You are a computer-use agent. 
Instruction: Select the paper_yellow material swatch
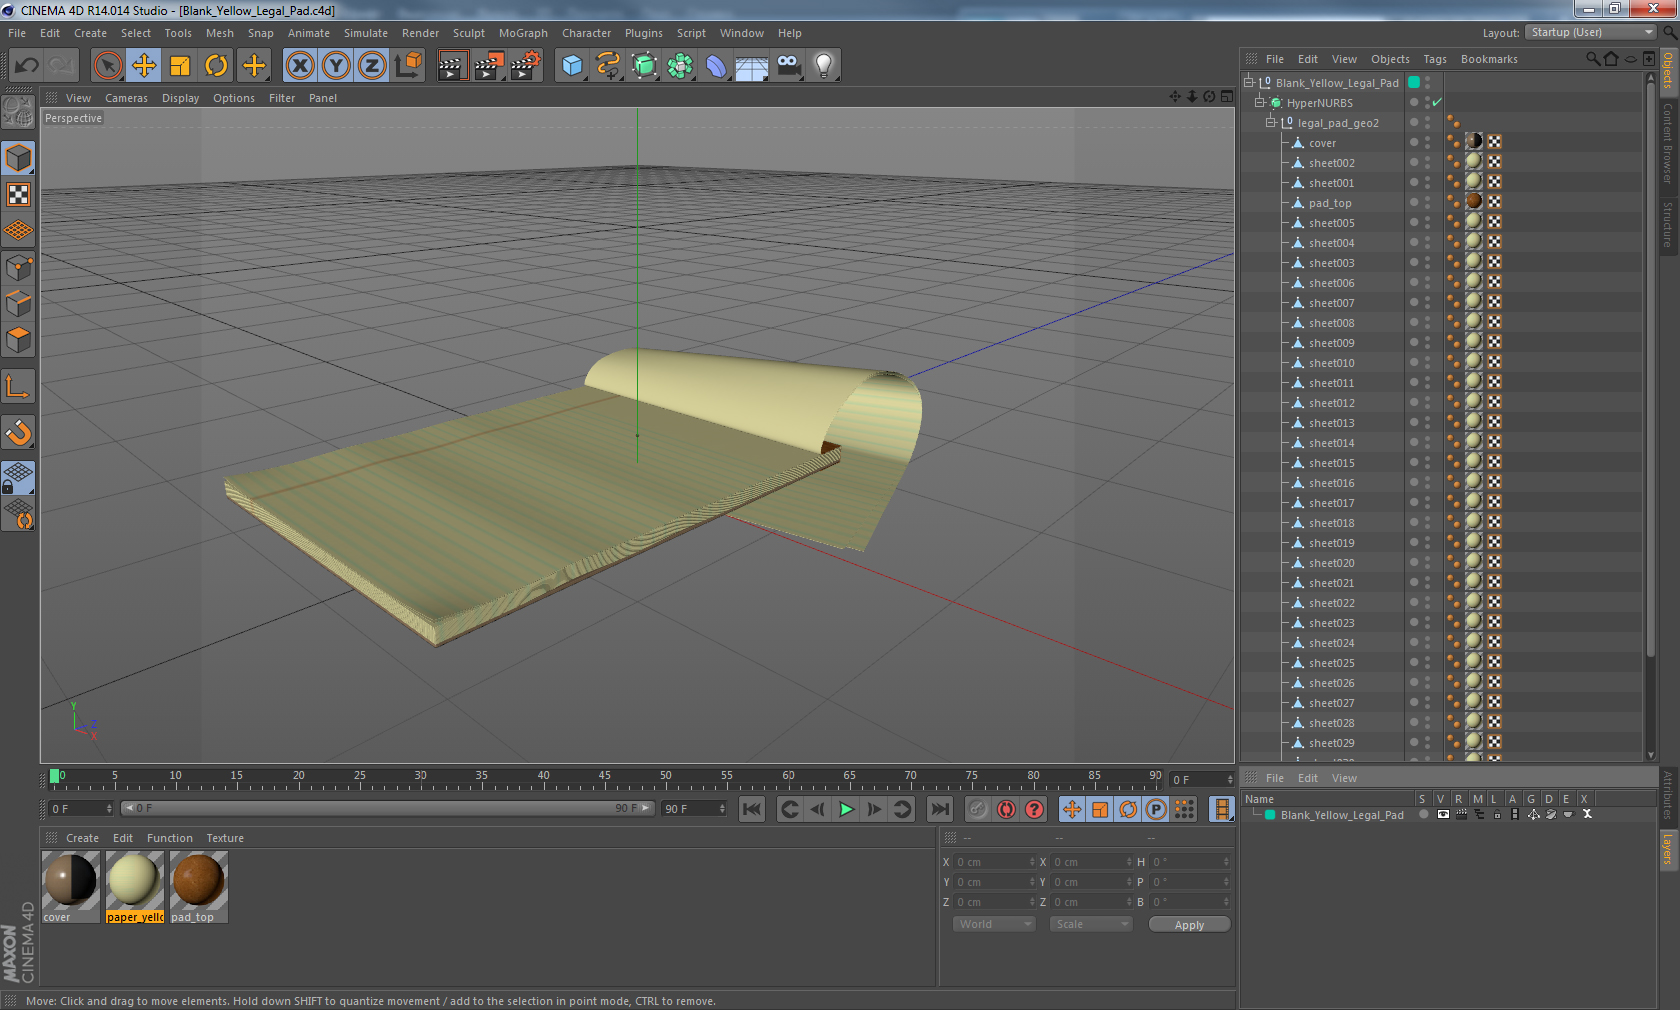point(135,886)
